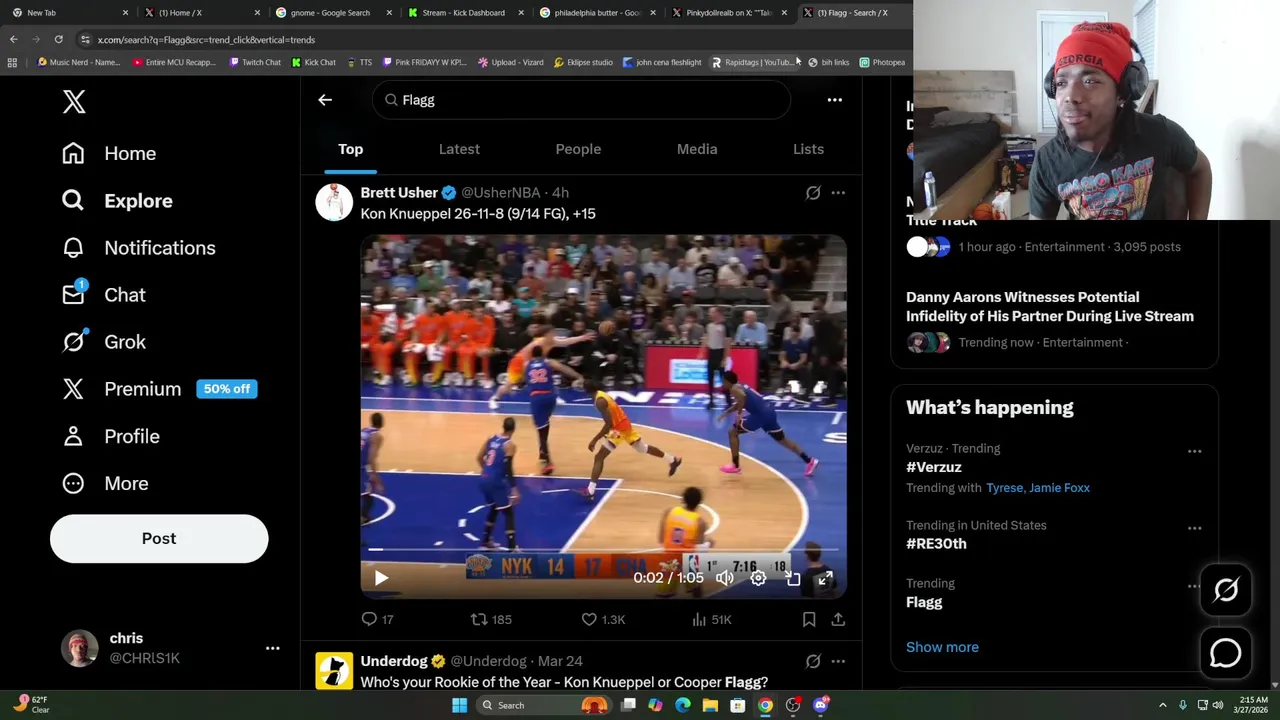The width and height of the screenshot is (1280, 720).
Task: Open Grok actions on Underdog post
Action: pos(813,661)
